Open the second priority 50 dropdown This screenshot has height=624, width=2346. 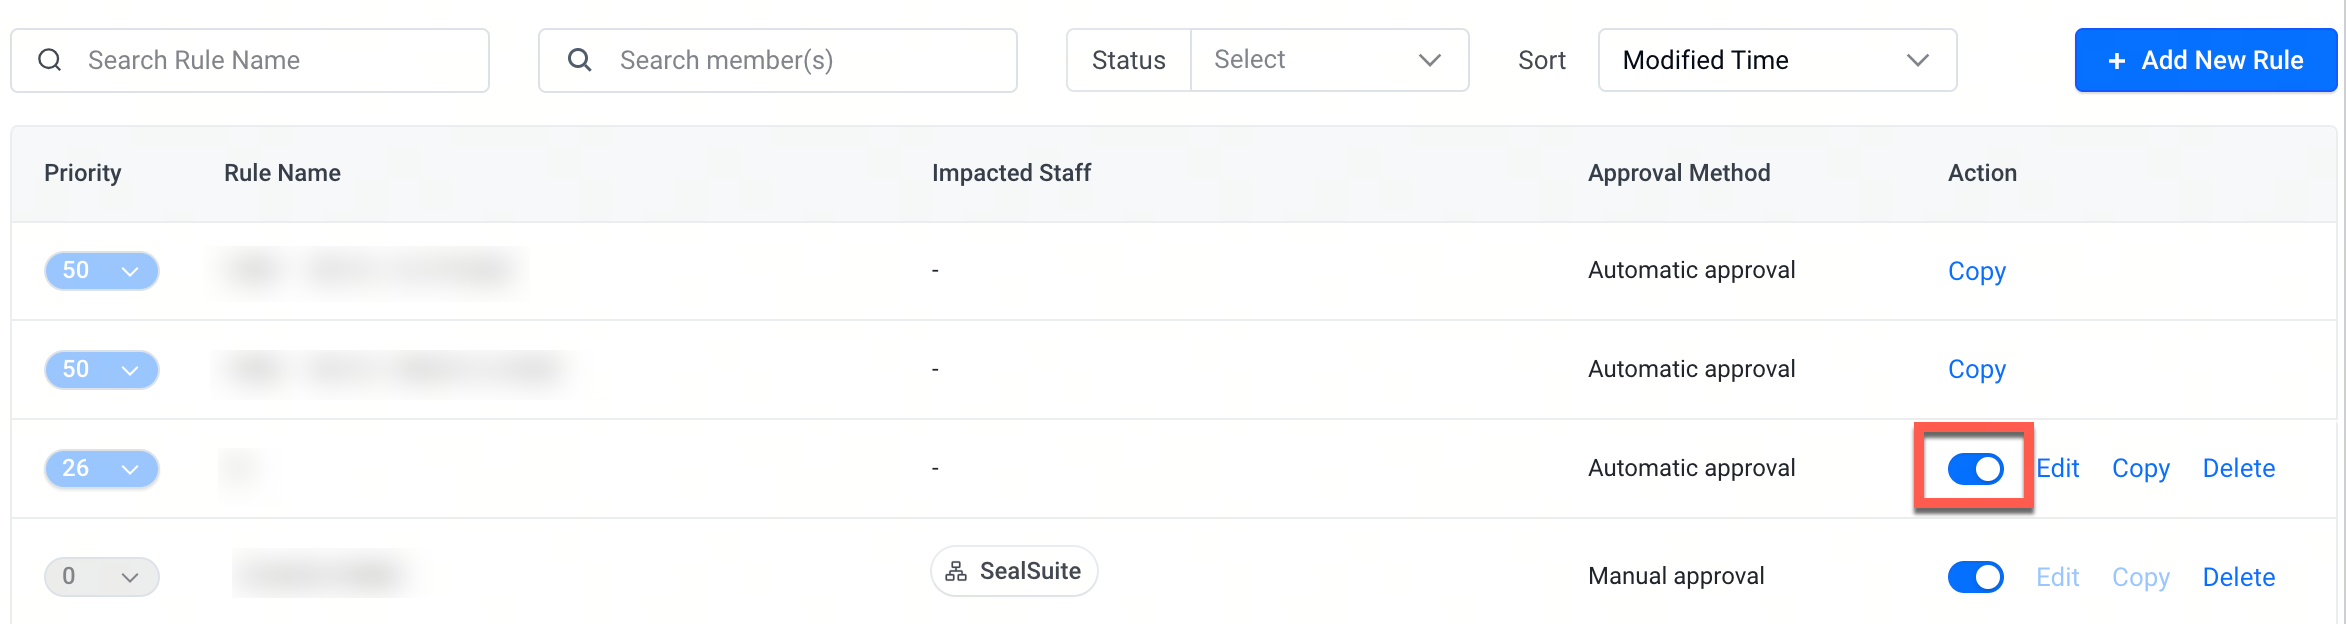coord(101,369)
